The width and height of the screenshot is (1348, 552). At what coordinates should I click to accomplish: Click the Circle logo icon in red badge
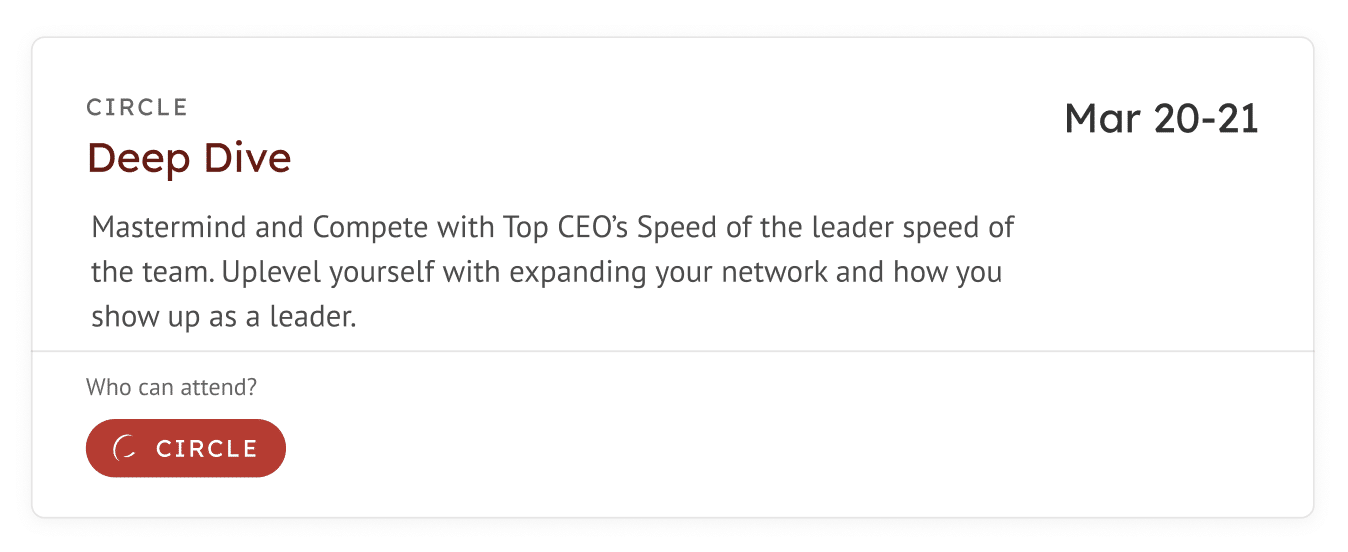(x=125, y=449)
